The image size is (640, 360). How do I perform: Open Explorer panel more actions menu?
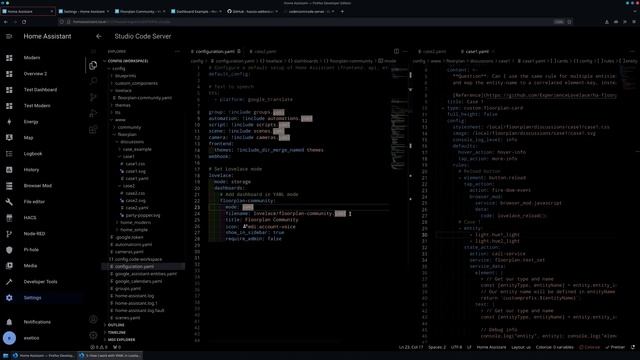point(177,51)
